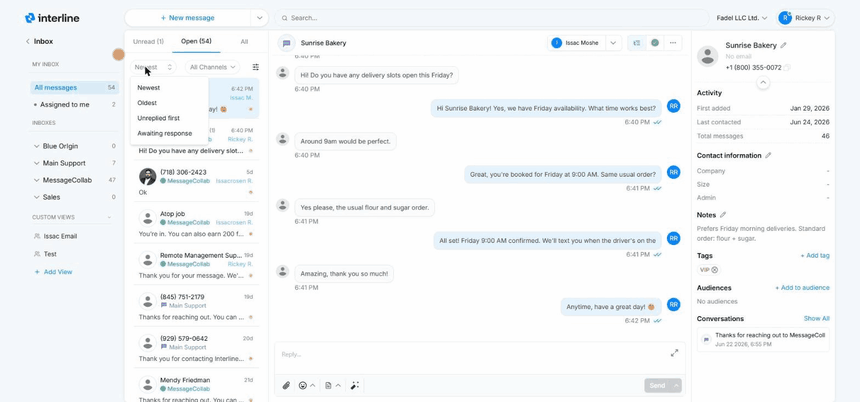The image size is (860, 402).
Task: Click the Sunrise Bakery channel icon in header
Action: (x=286, y=43)
